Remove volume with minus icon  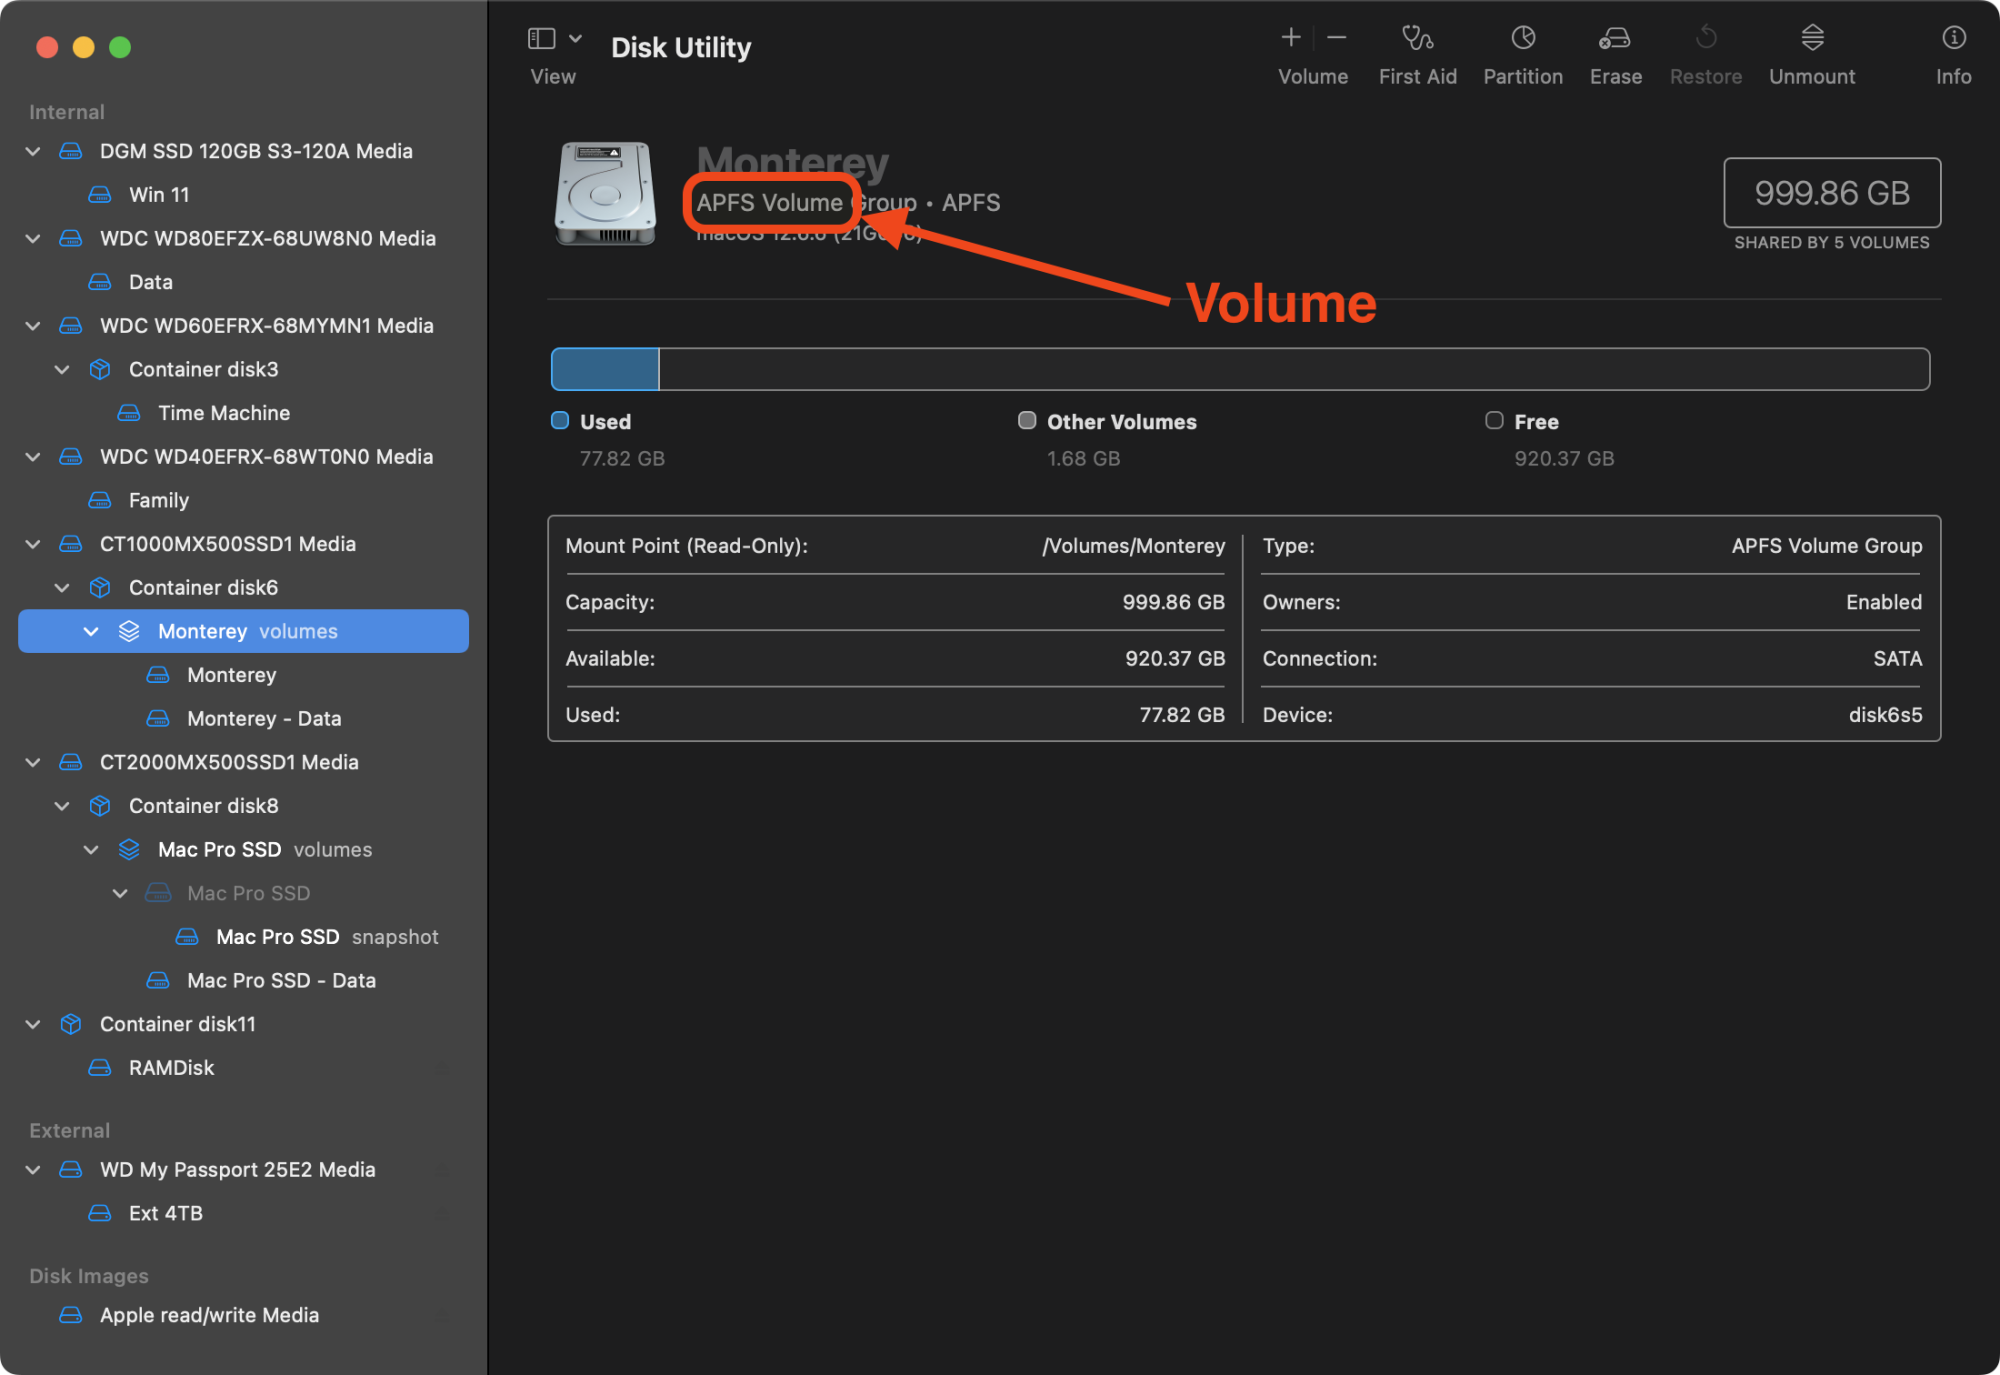pos(1337,39)
